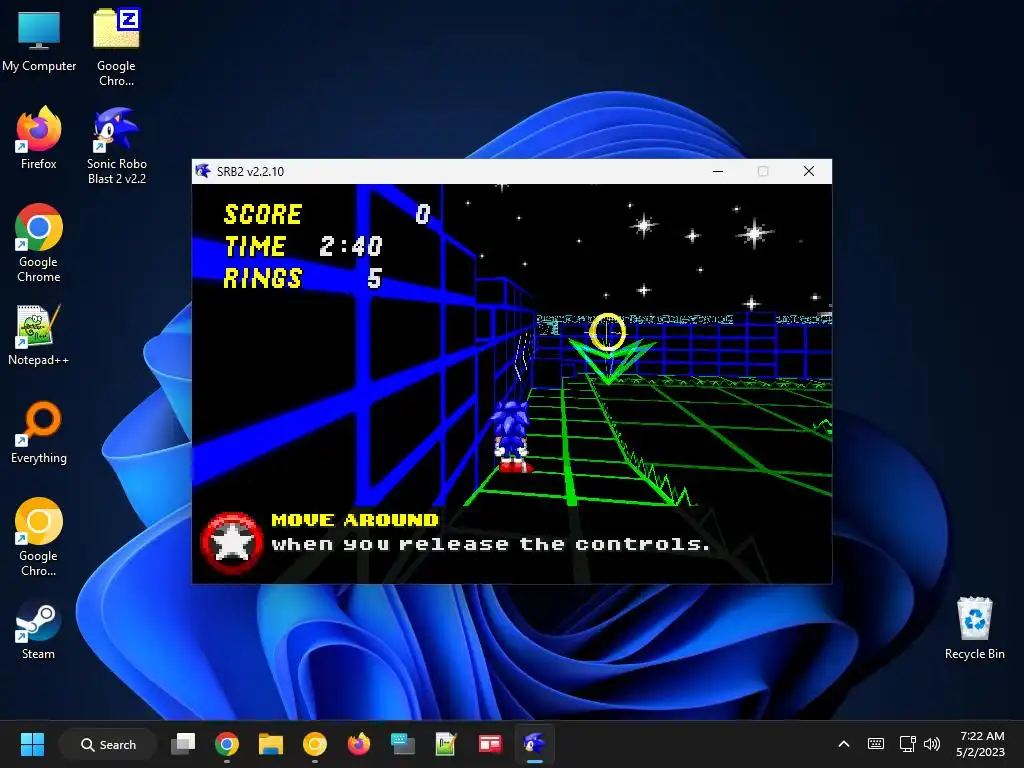This screenshot has height=768, width=1024.
Task: Click the Sonic character in the game view
Action: 513,436
